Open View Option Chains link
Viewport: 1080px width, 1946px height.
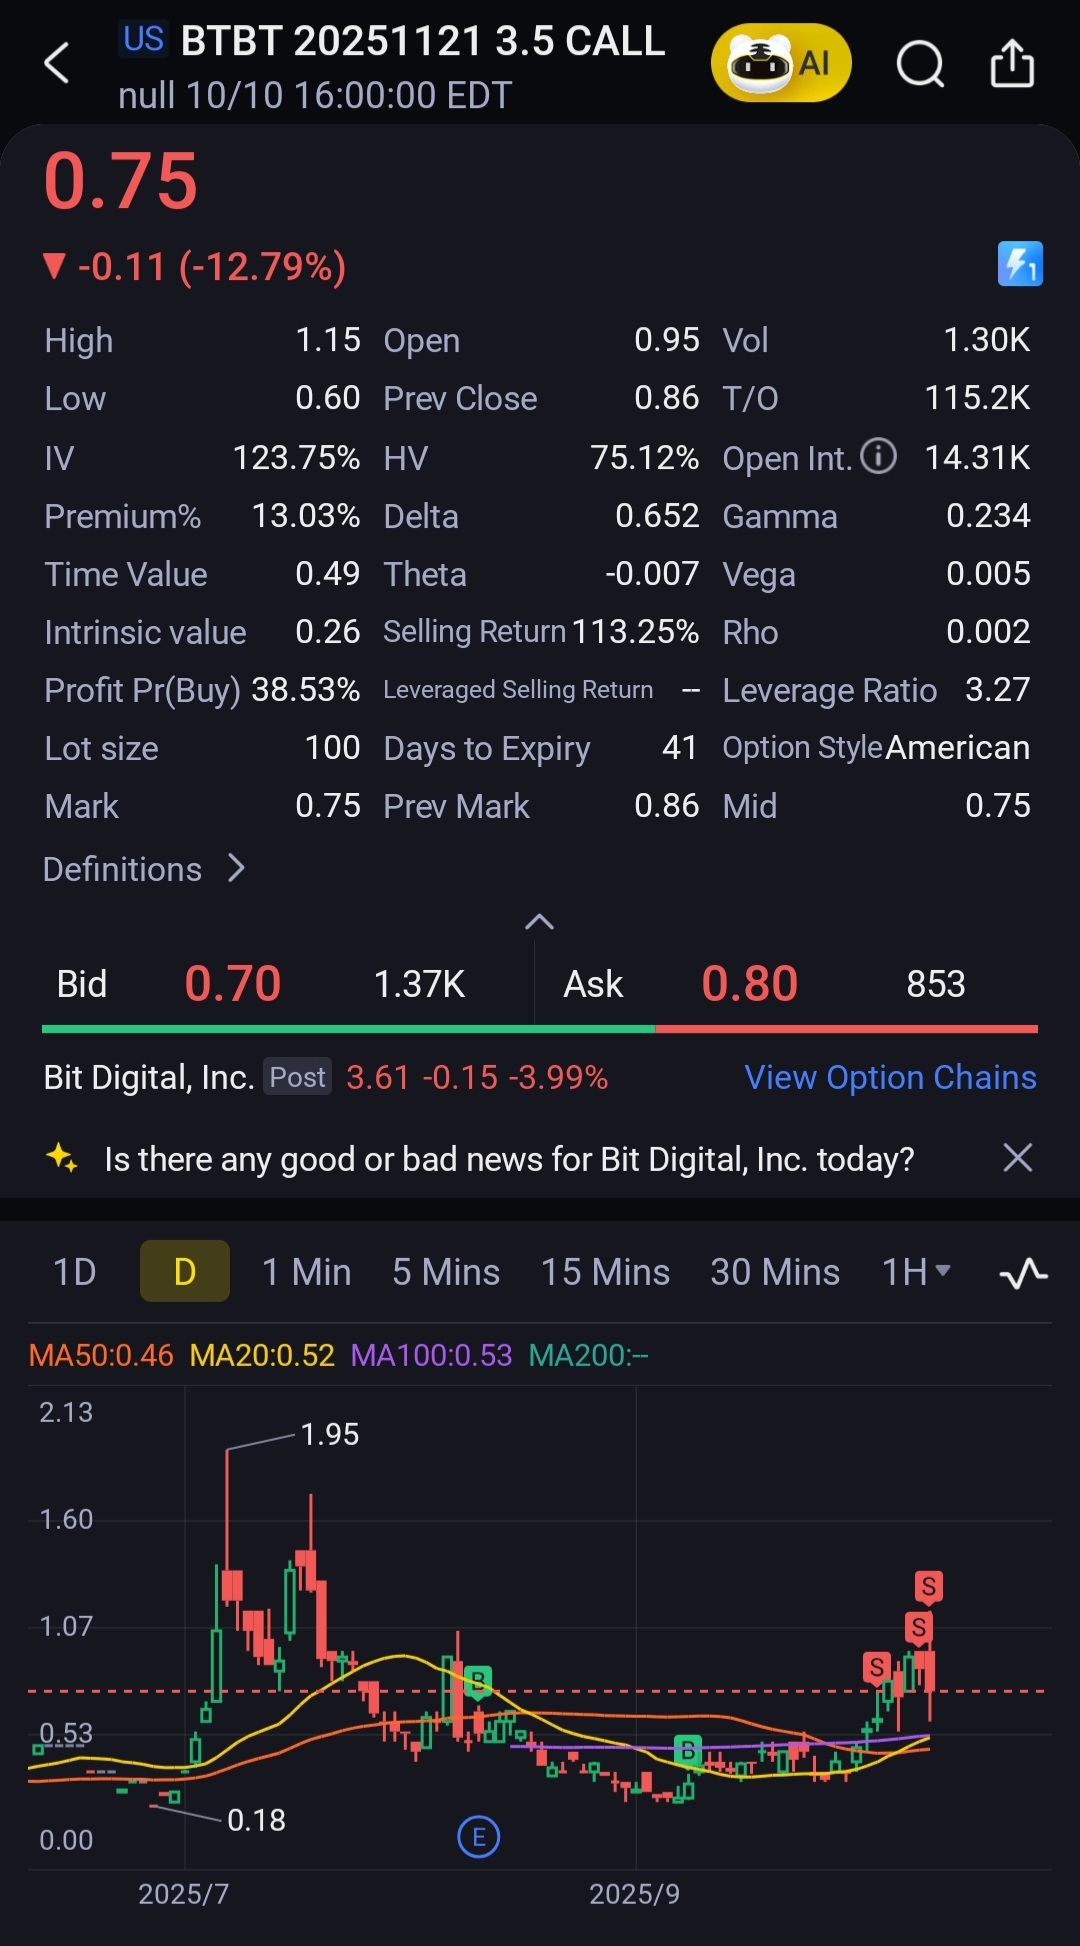(889, 1077)
